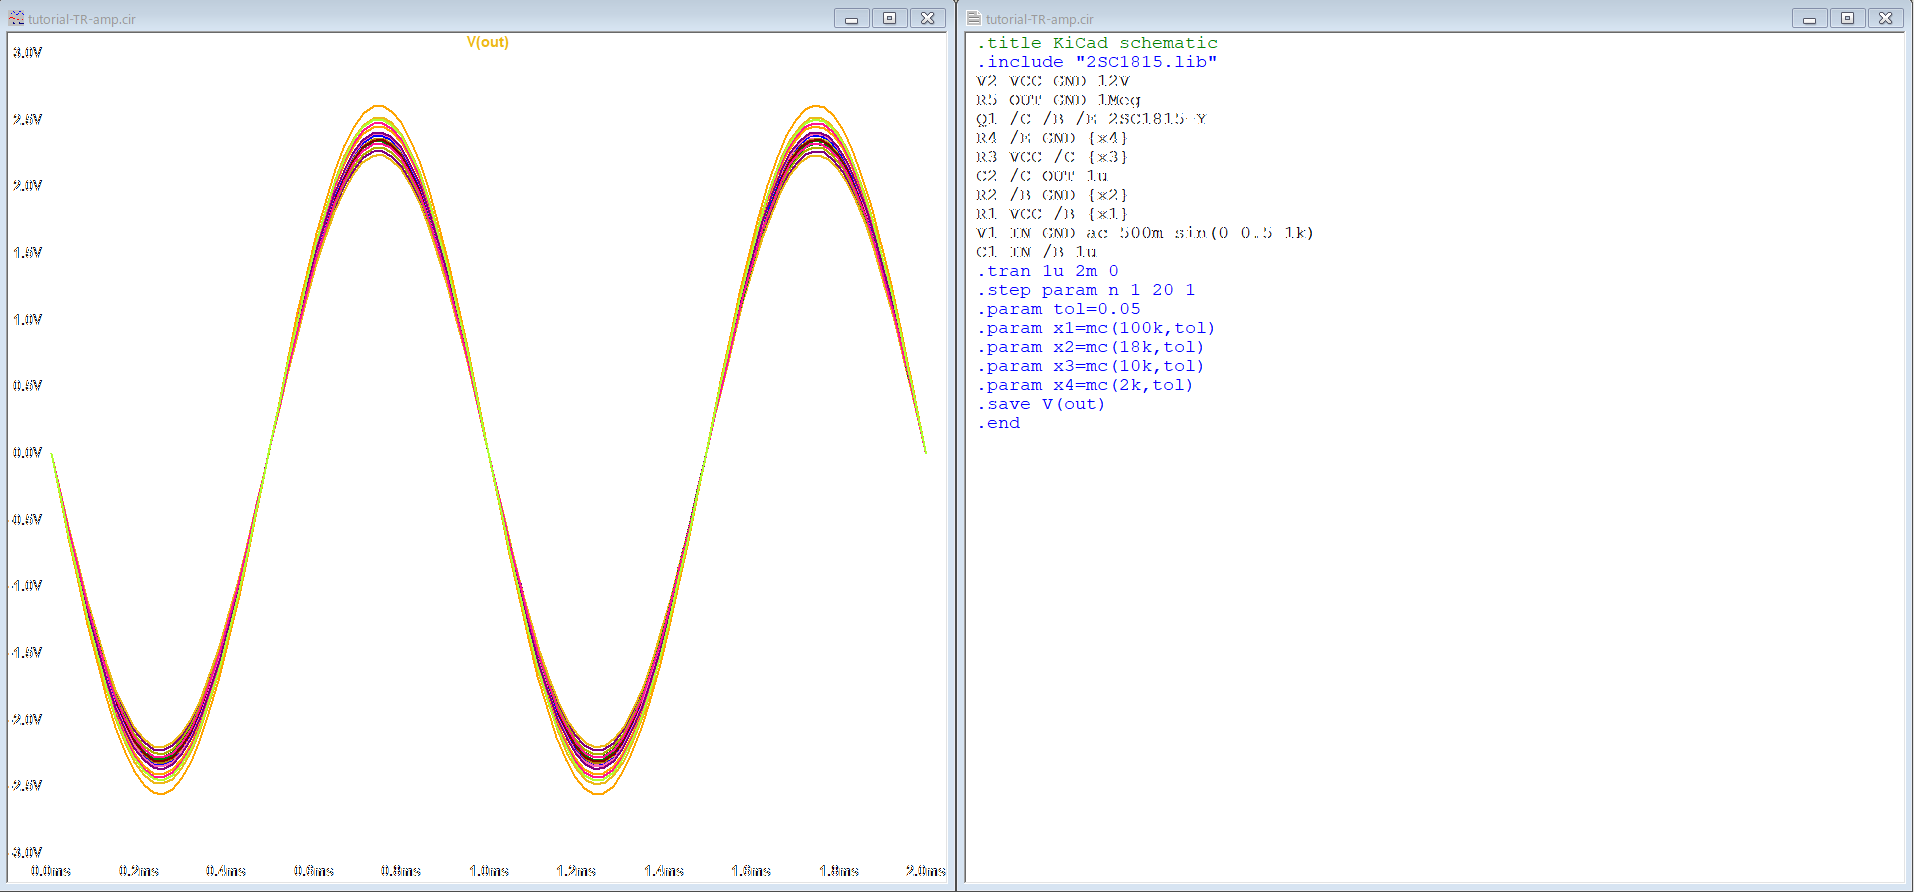Screen dimensions: 1915x892
Task: Click the waveform window's title bar icon
Action: pyautogui.click(x=16, y=18)
